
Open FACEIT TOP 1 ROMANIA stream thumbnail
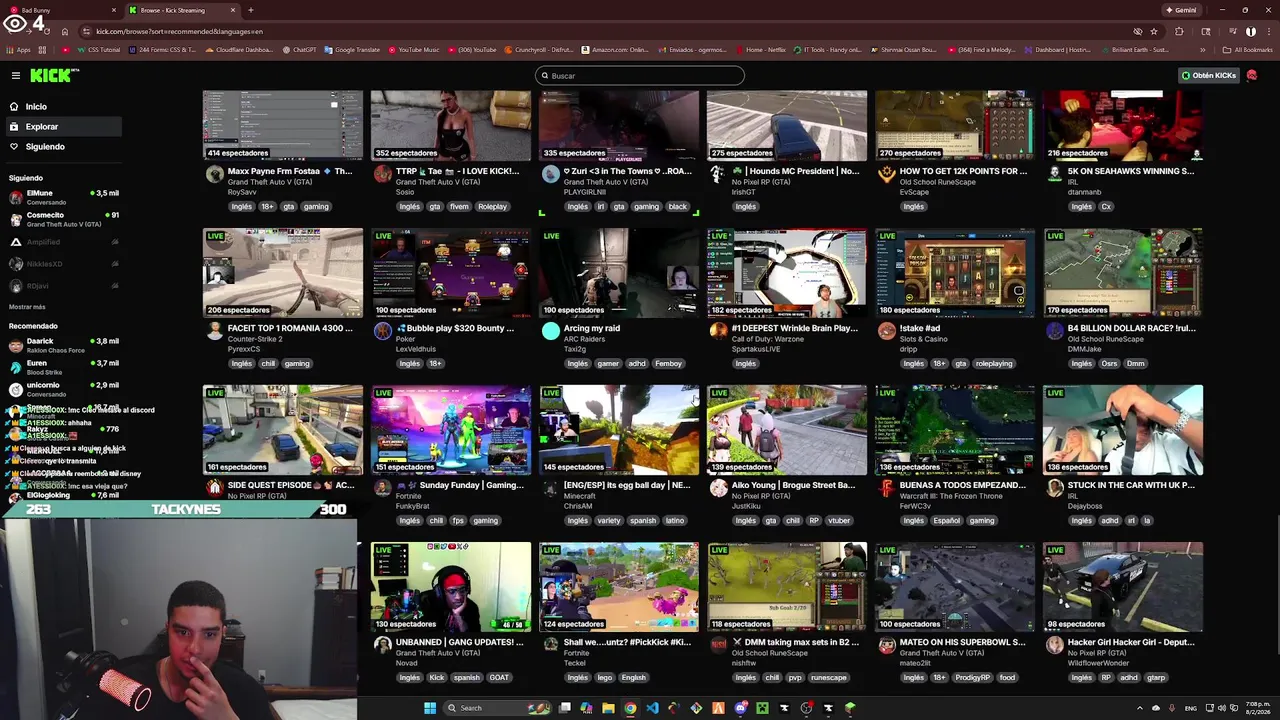[x=283, y=272]
